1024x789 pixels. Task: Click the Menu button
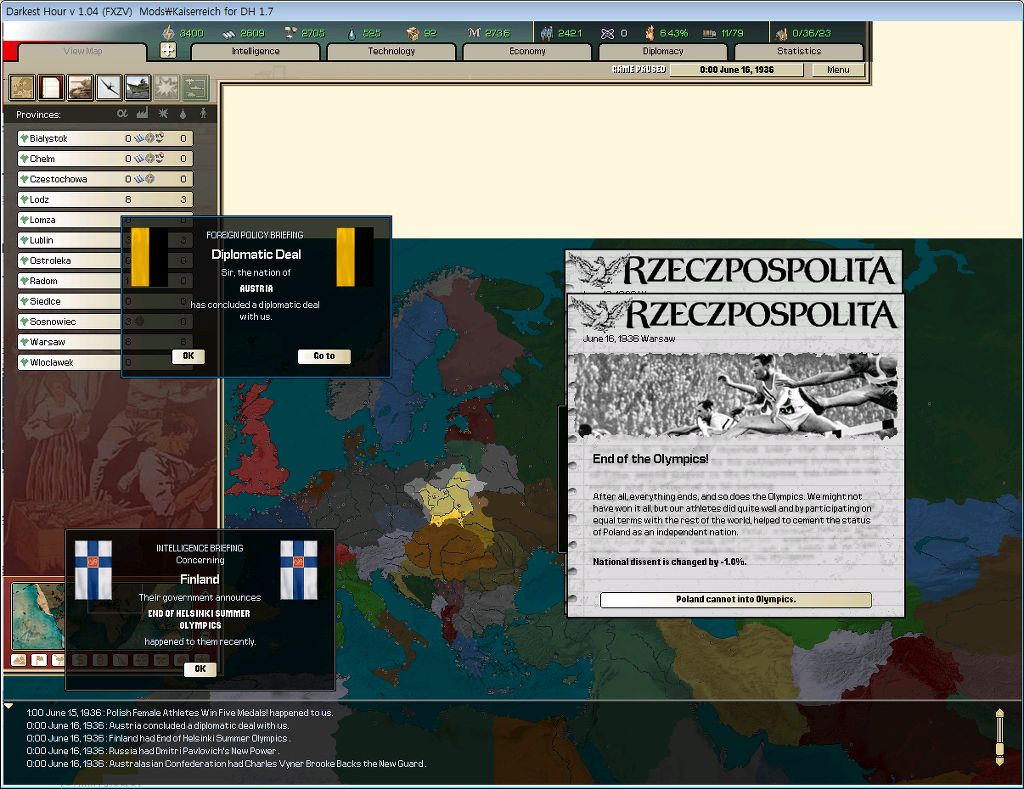tap(838, 70)
